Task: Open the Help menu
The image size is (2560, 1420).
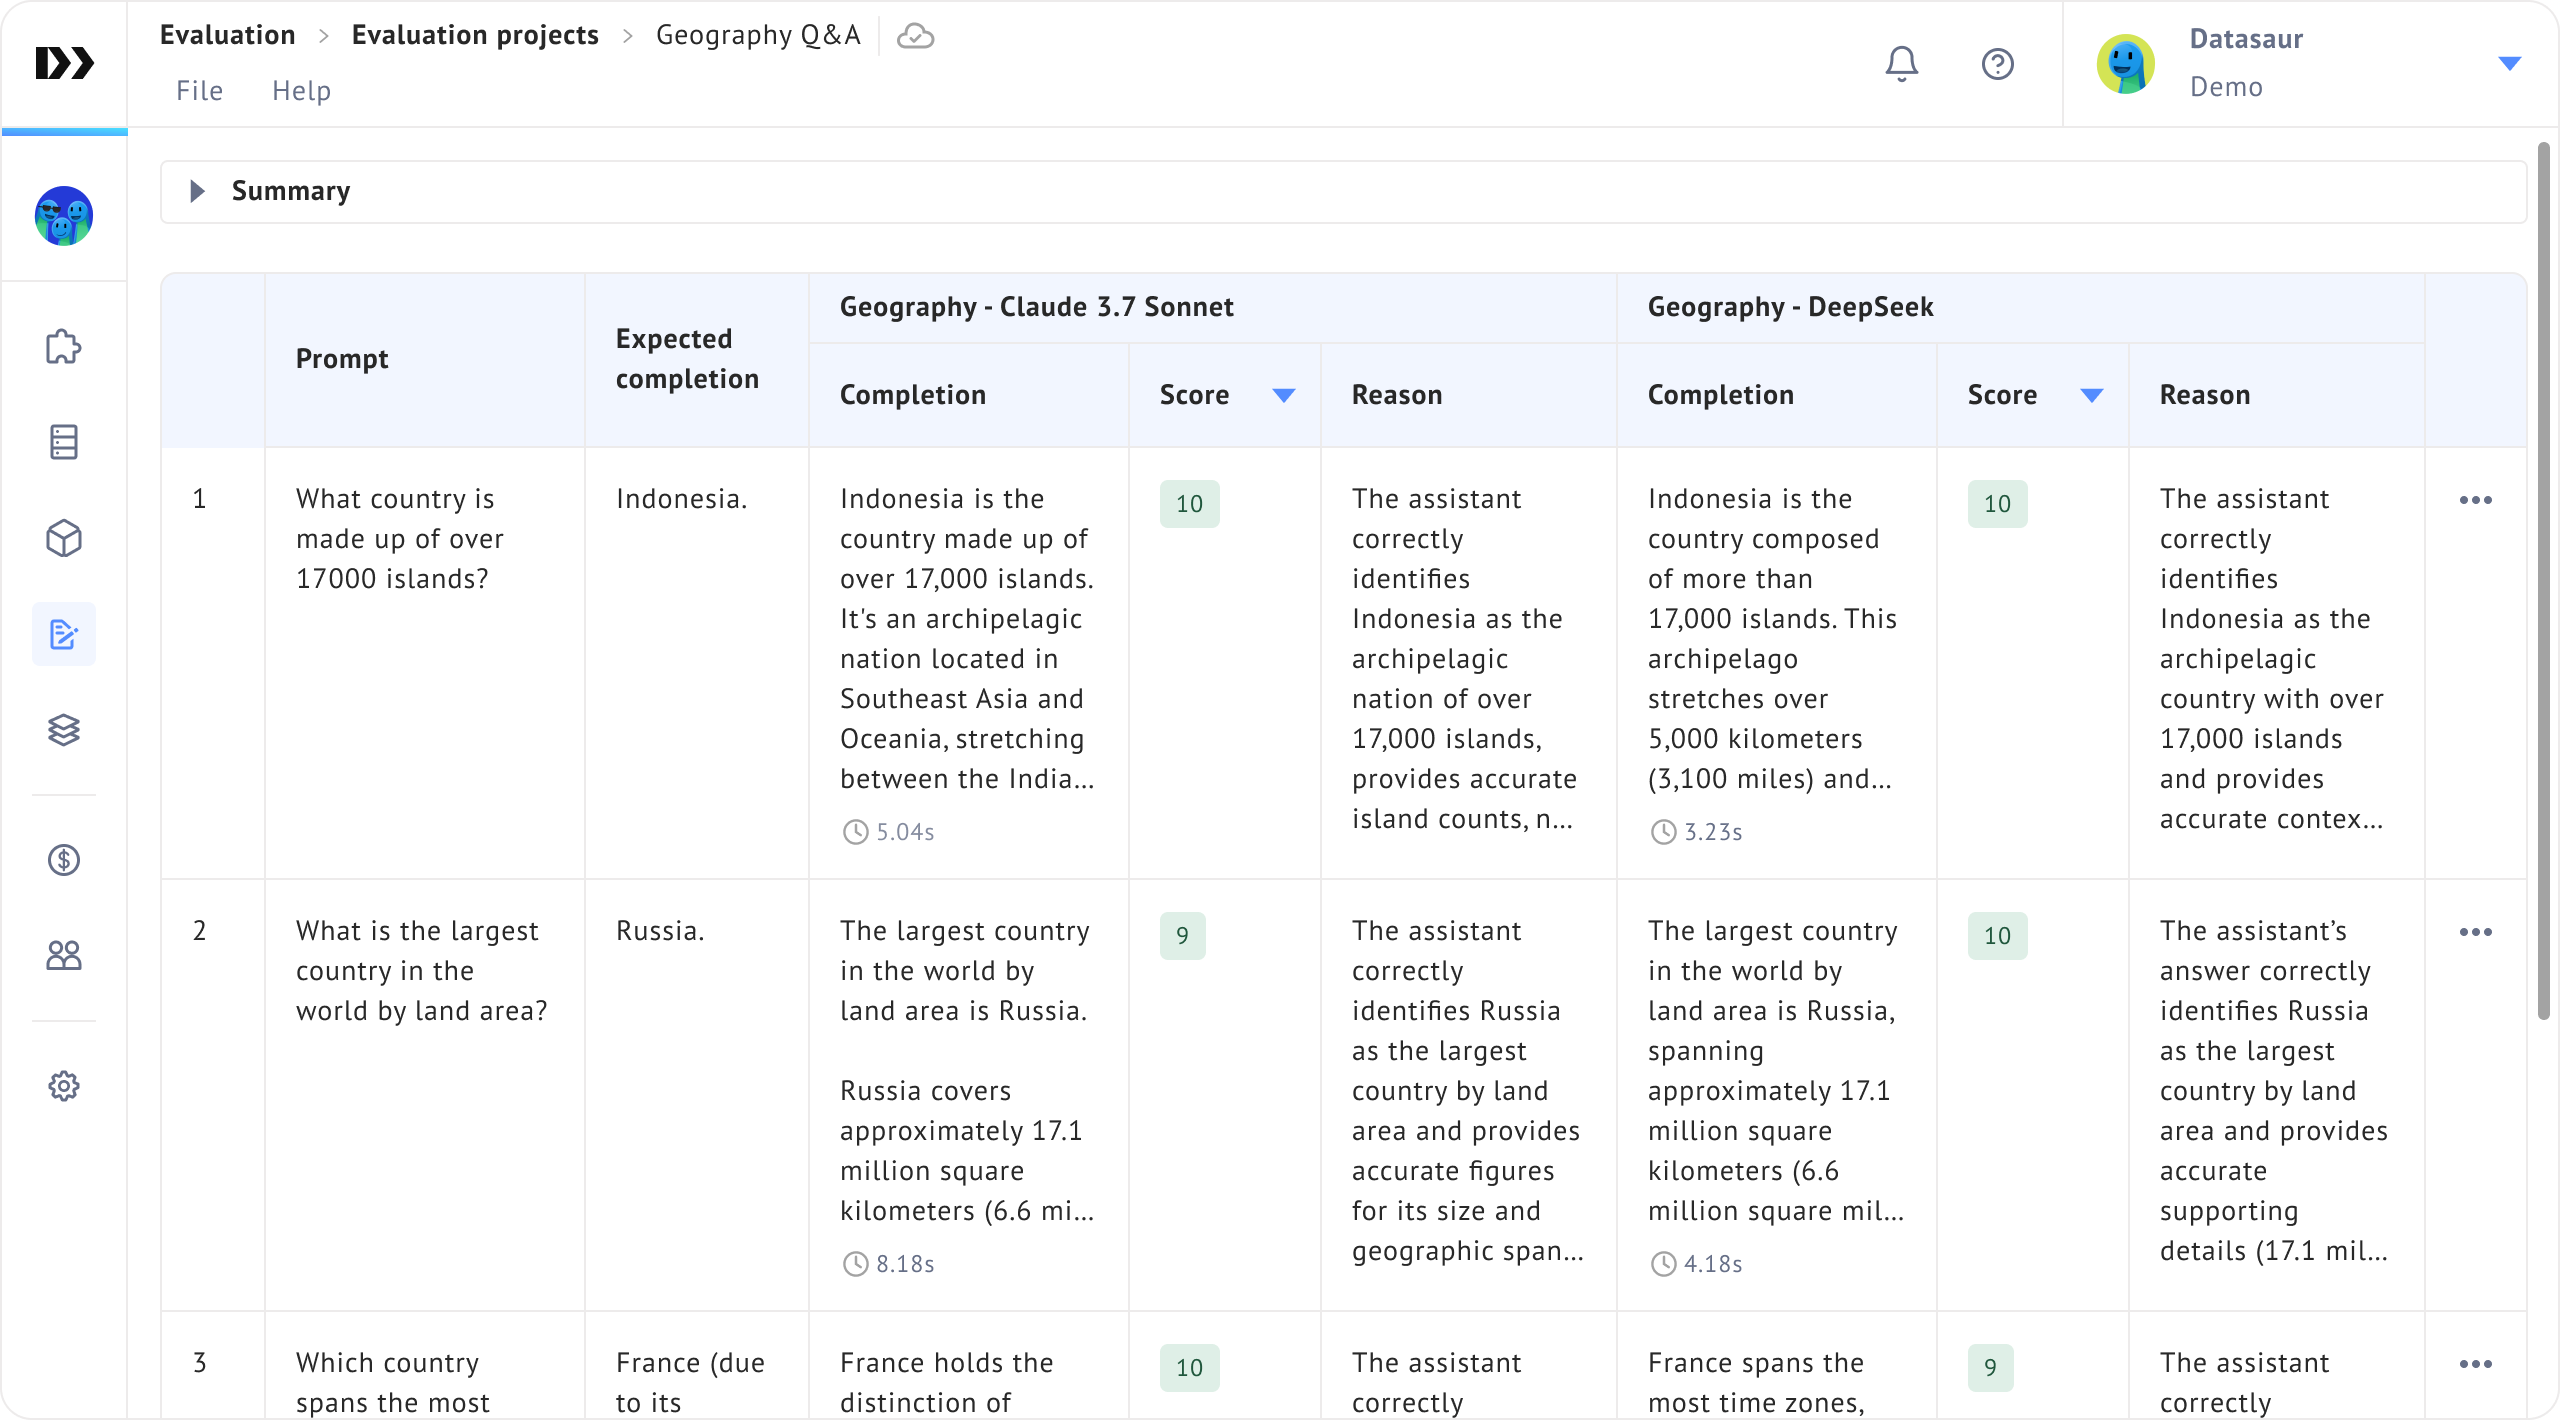Action: coord(301,91)
